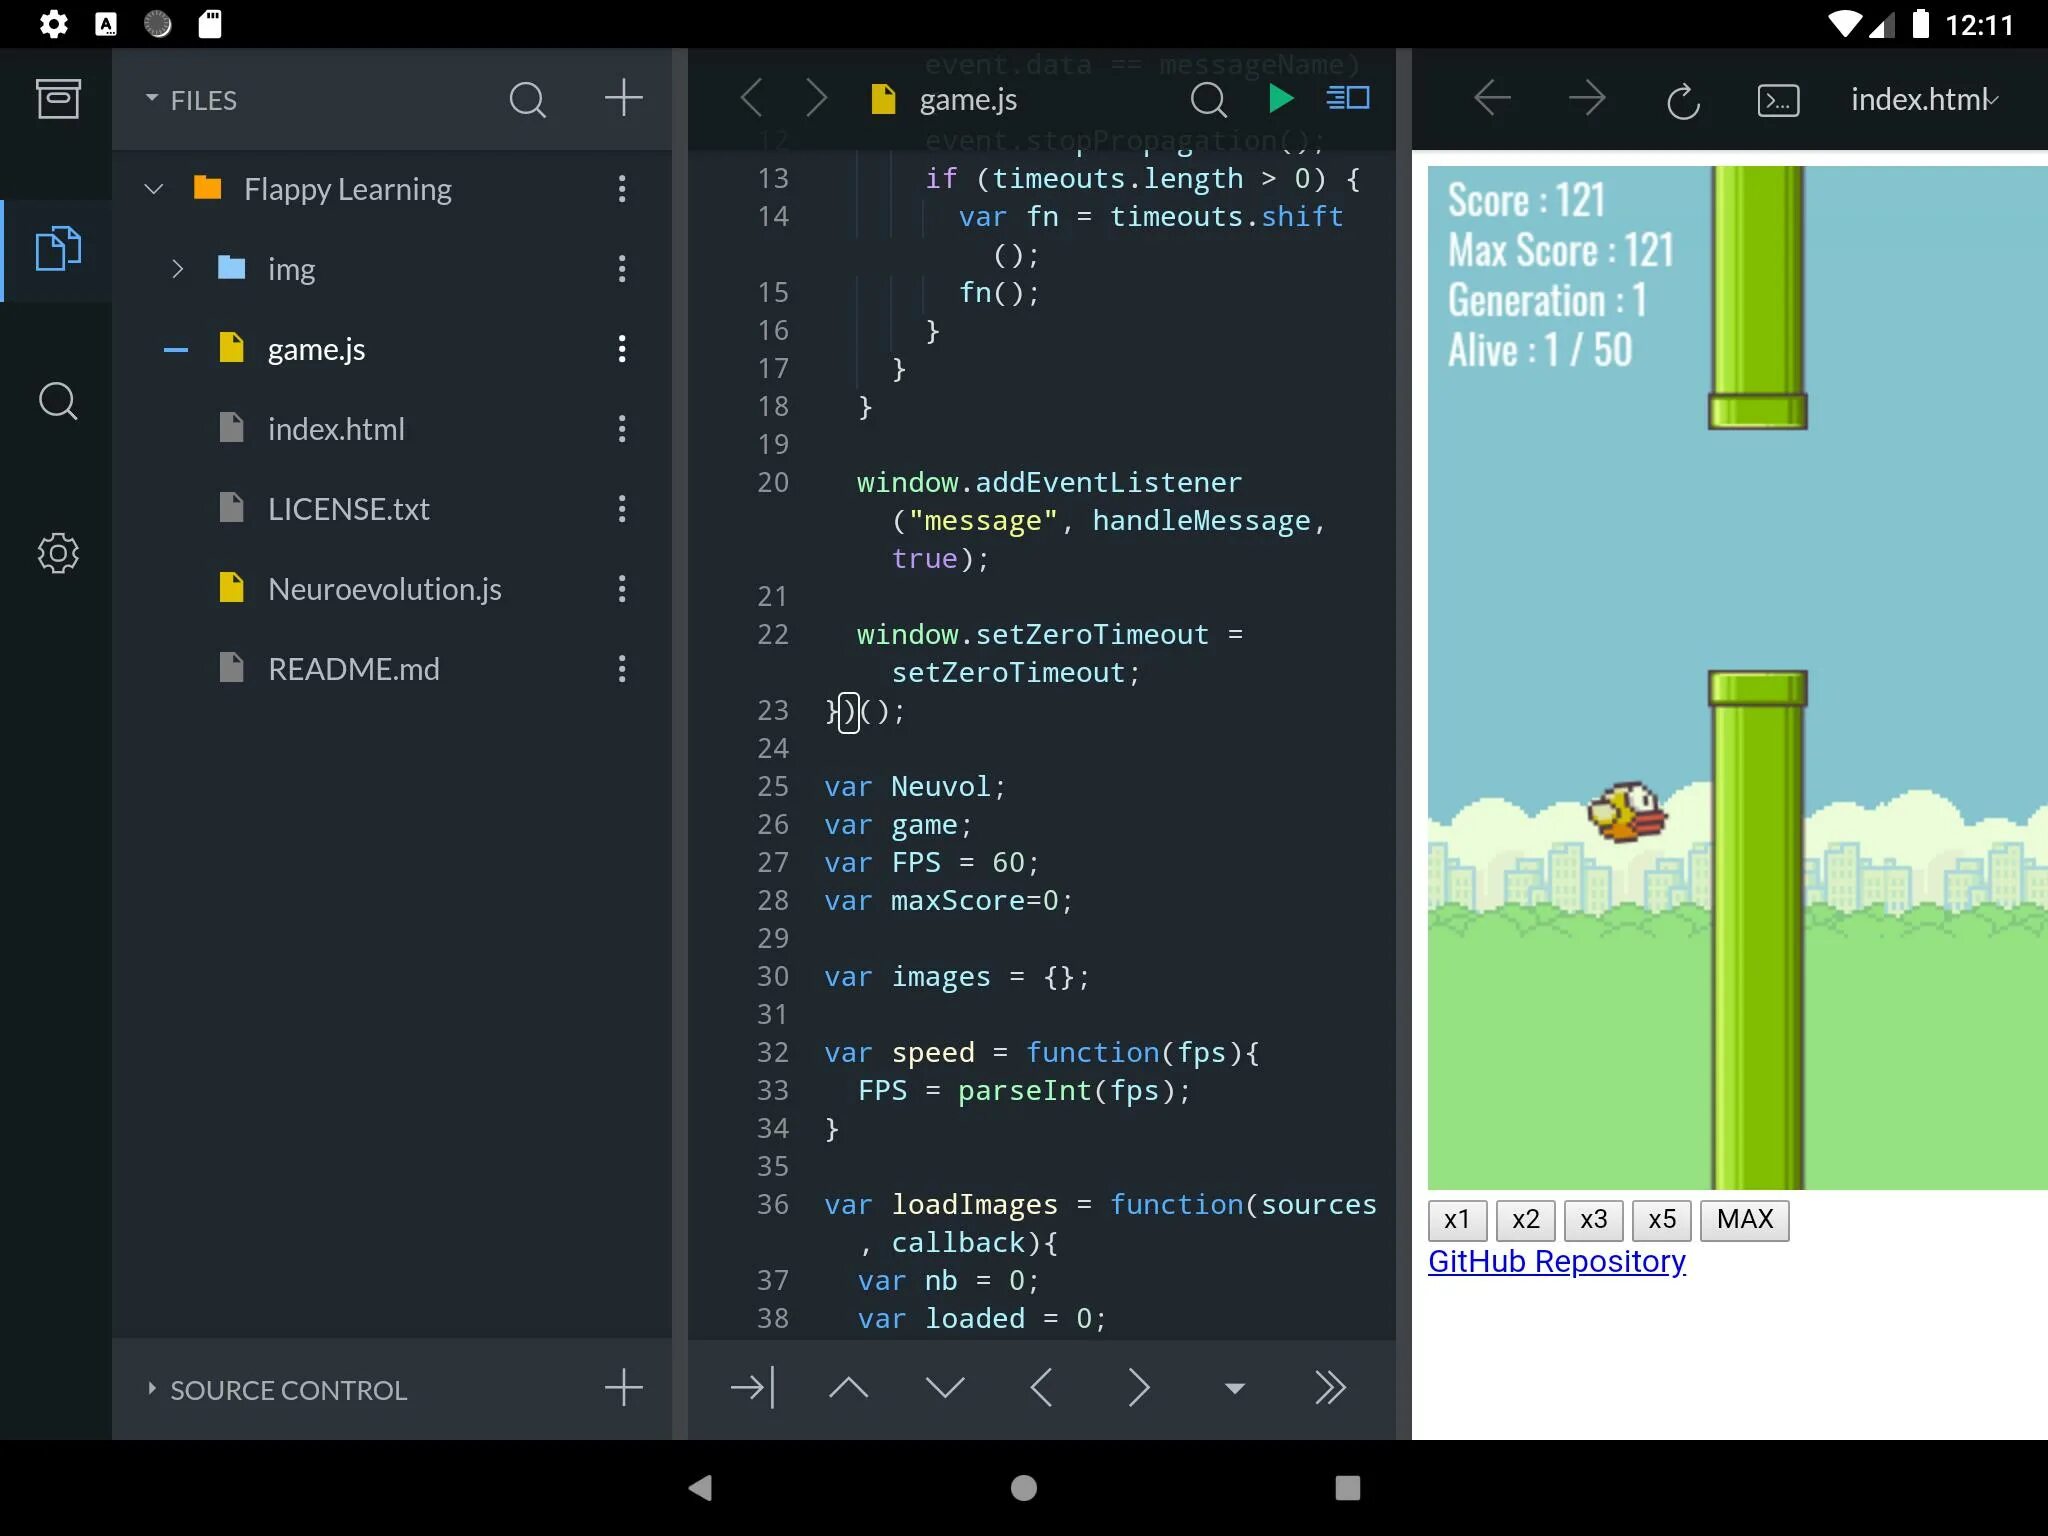Open the projects archive sidebar icon
This screenshot has height=1536, width=2048.
click(58, 99)
